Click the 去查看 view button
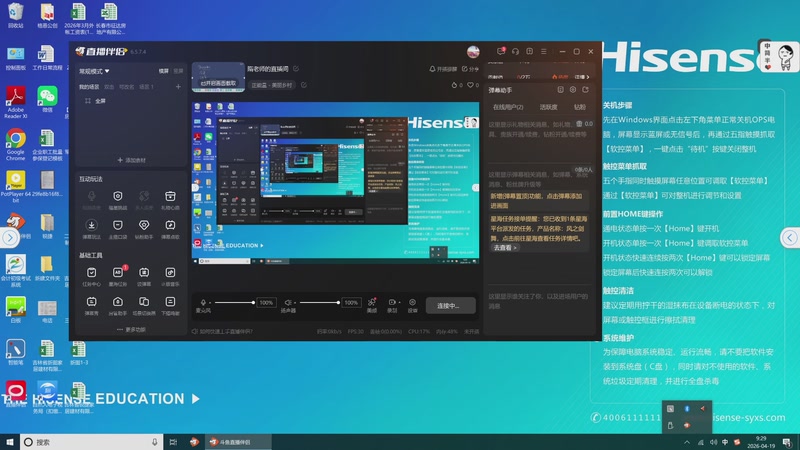This screenshot has width=800, height=450. pos(505,247)
